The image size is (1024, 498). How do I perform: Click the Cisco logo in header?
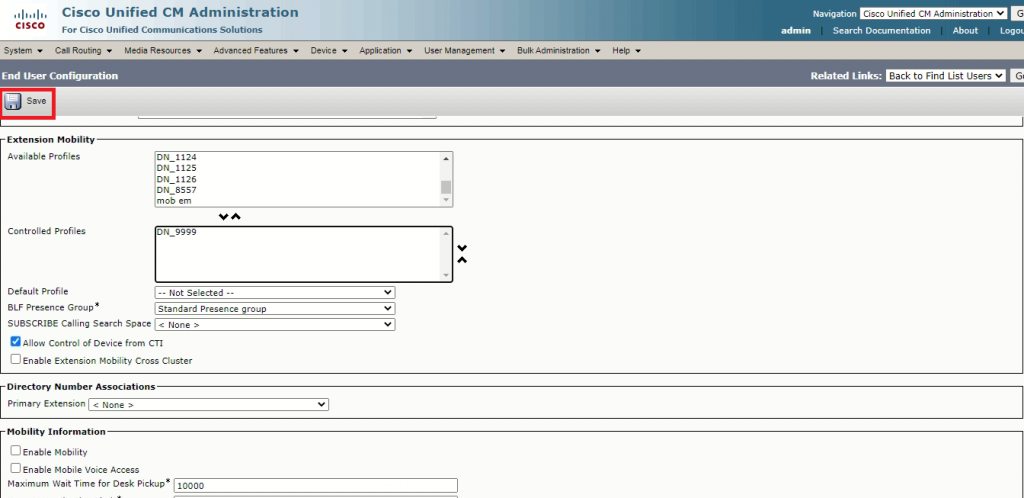coord(29,19)
